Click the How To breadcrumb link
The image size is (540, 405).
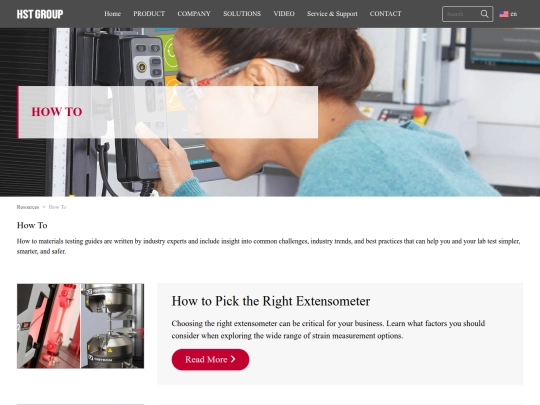coord(58,207)
